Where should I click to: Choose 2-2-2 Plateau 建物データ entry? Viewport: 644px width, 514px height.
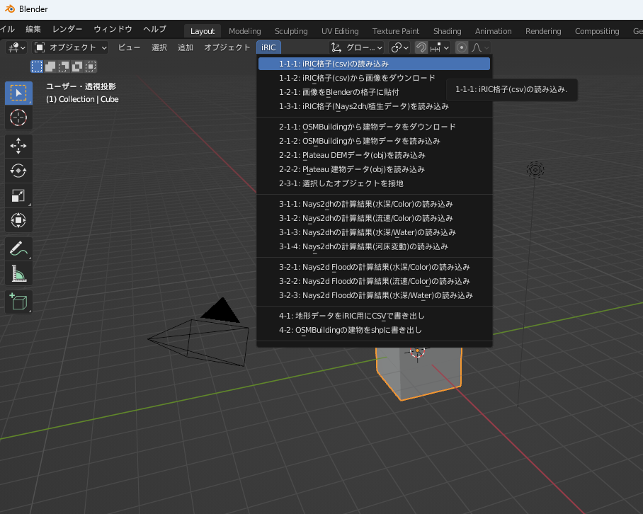tap(374, 169)
